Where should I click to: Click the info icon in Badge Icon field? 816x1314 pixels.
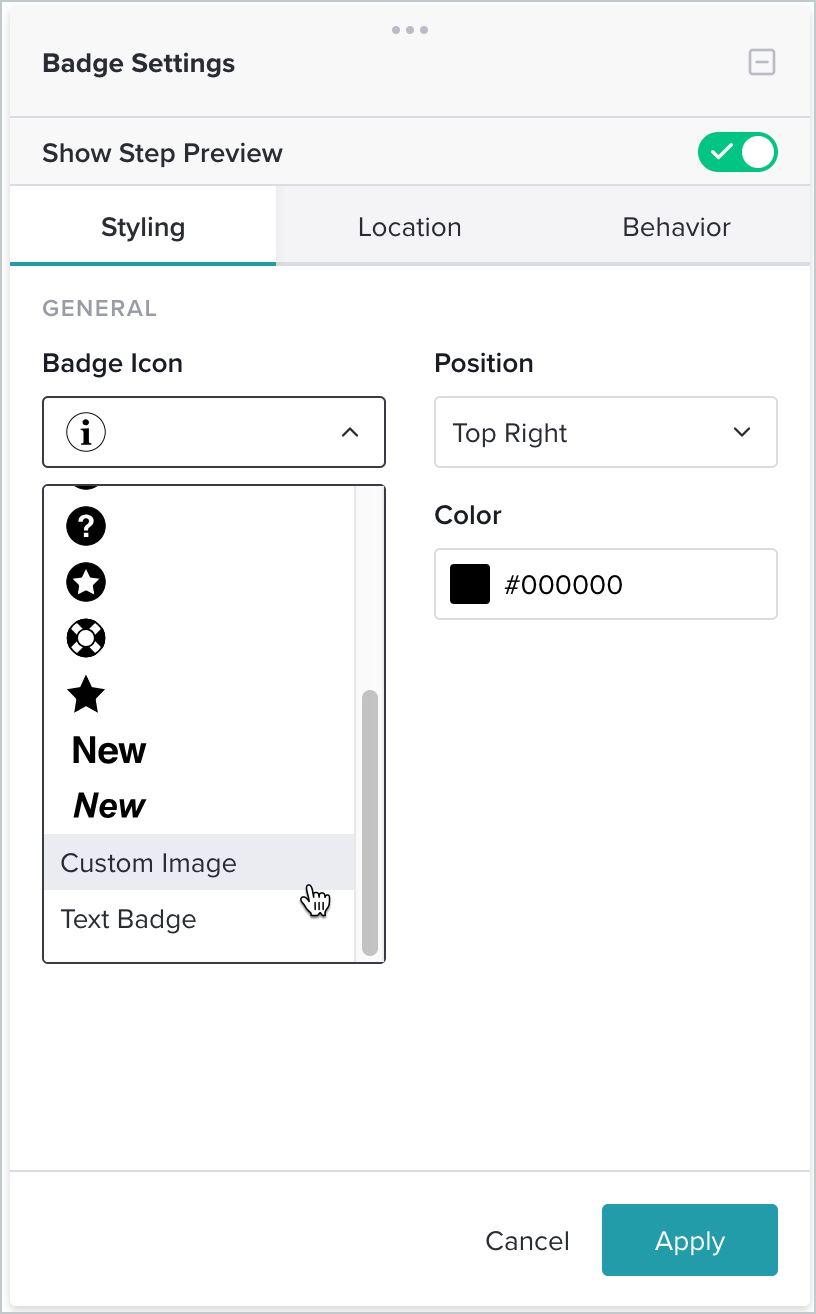point(86,432)
